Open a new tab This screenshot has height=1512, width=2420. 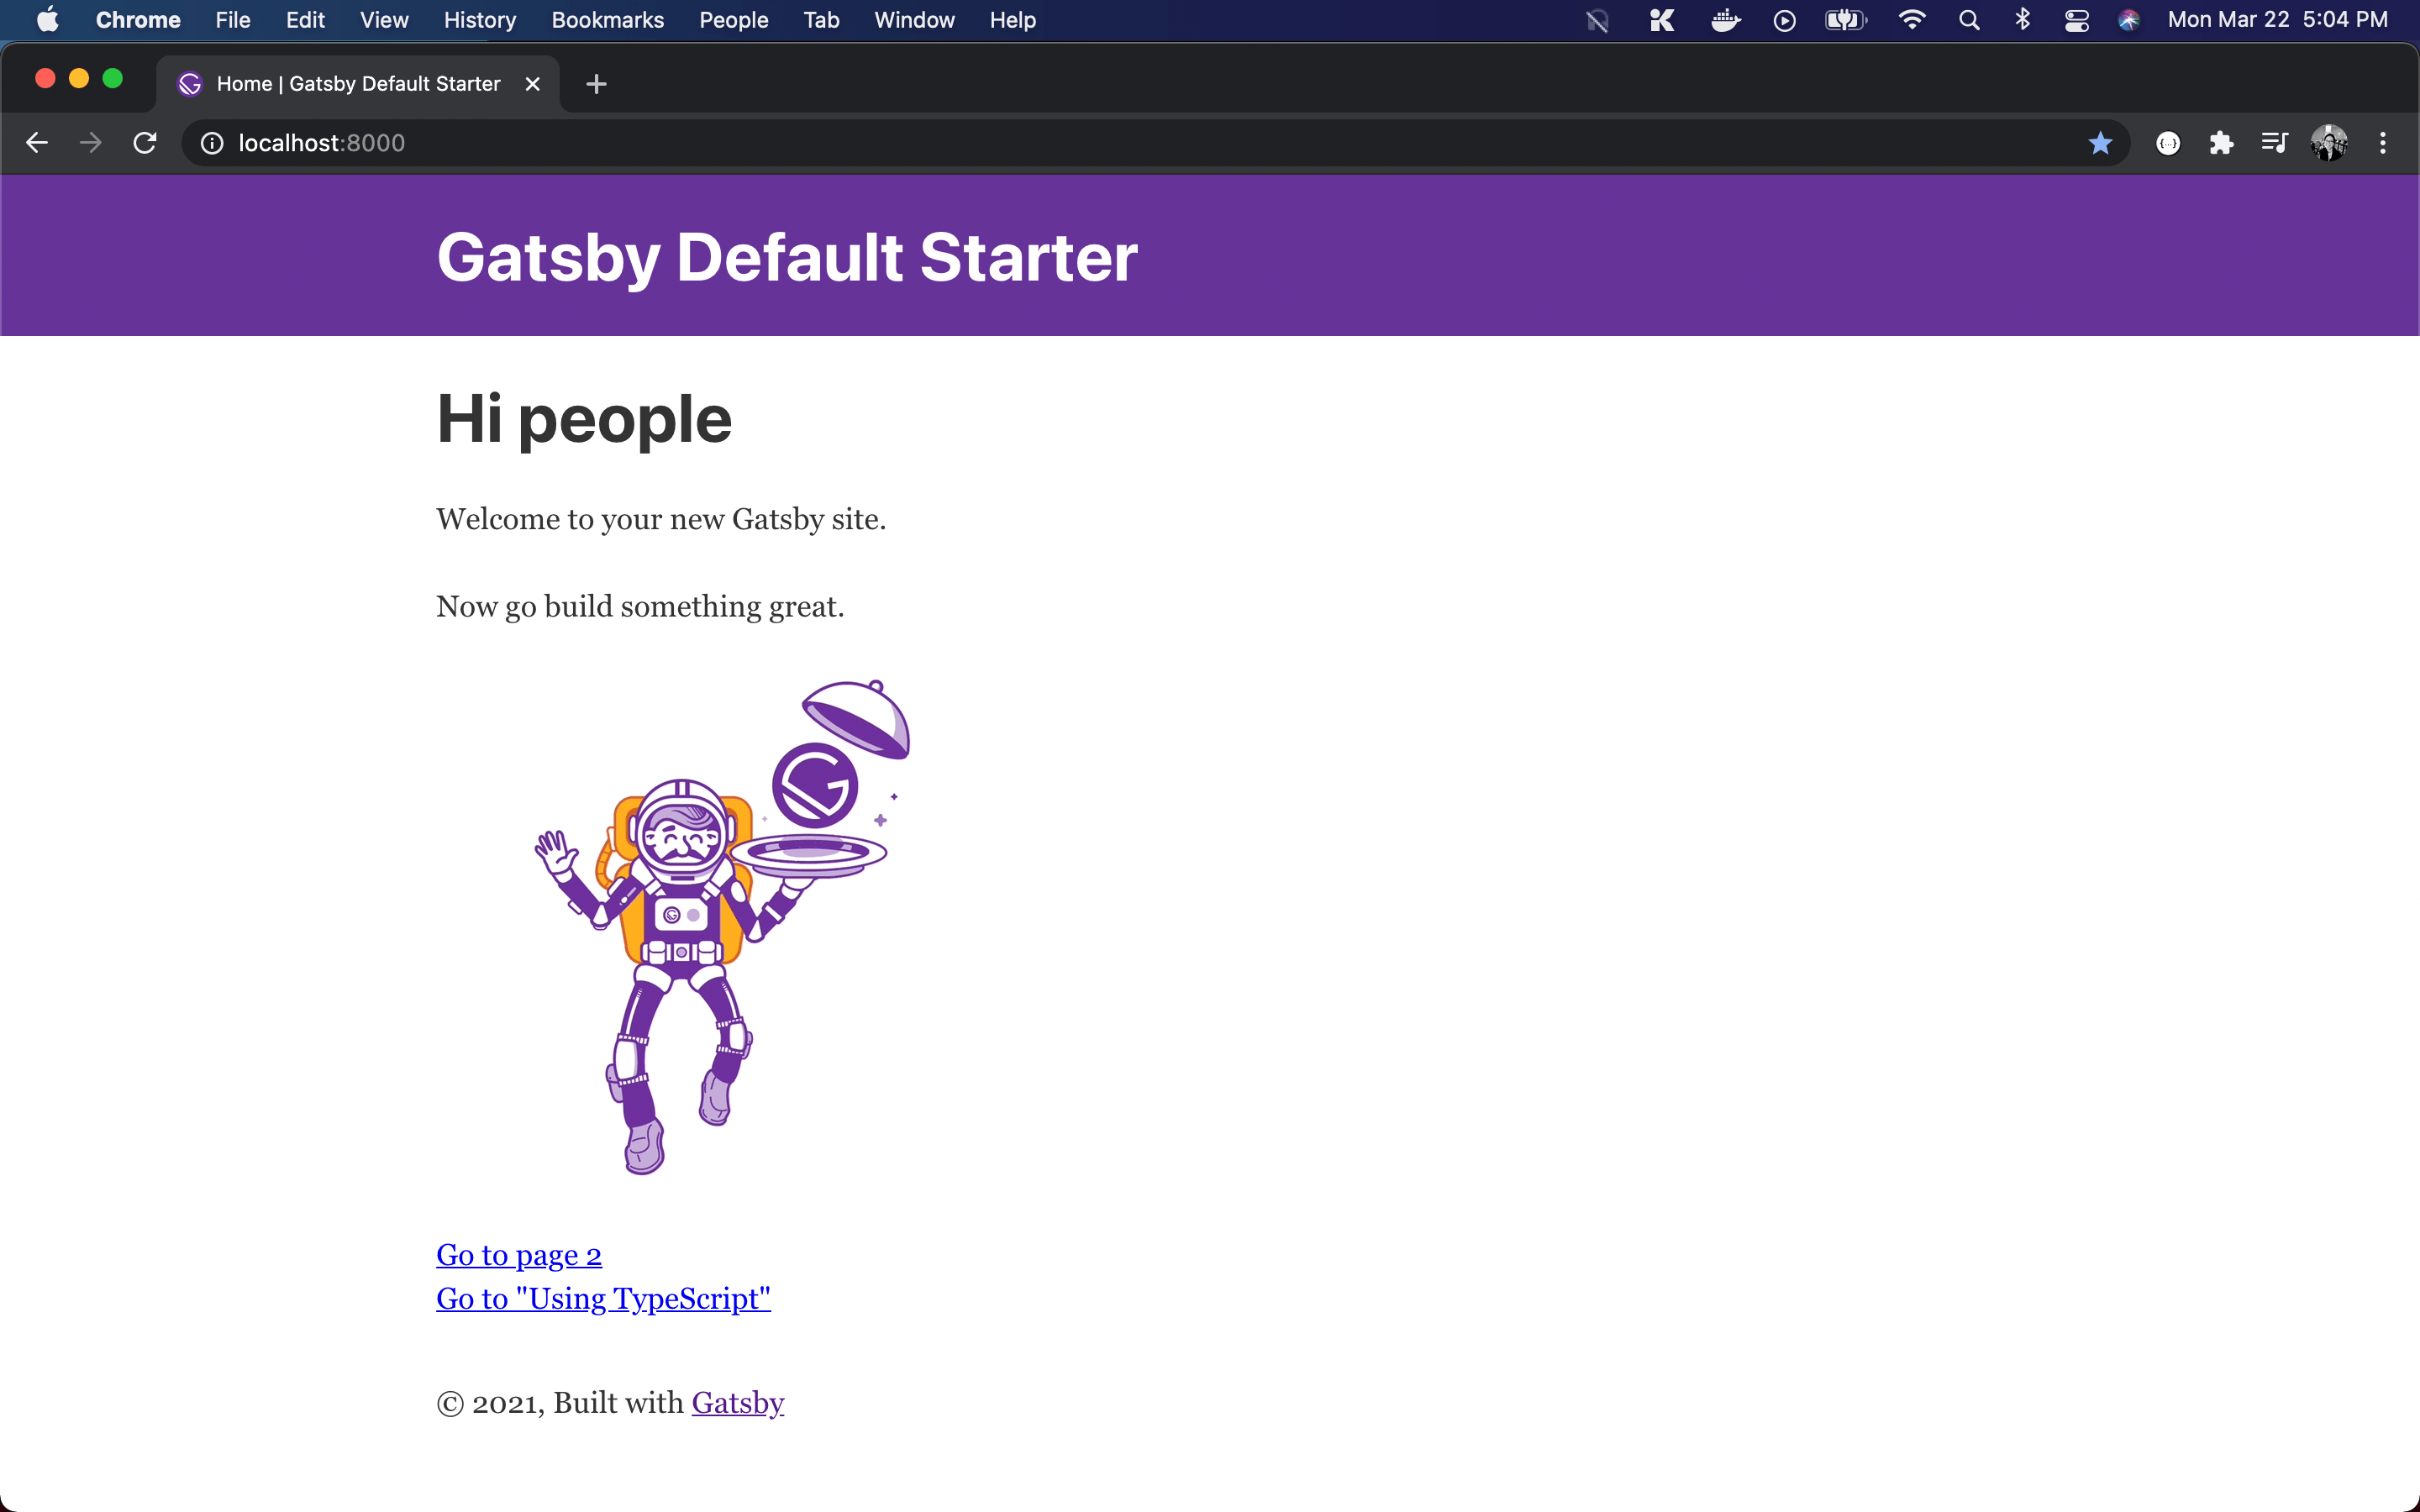(596, 84)
